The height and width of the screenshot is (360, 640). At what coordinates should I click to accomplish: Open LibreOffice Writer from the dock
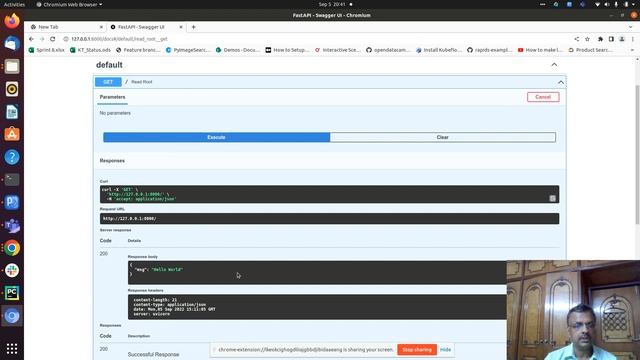click(x=12, y=112)
